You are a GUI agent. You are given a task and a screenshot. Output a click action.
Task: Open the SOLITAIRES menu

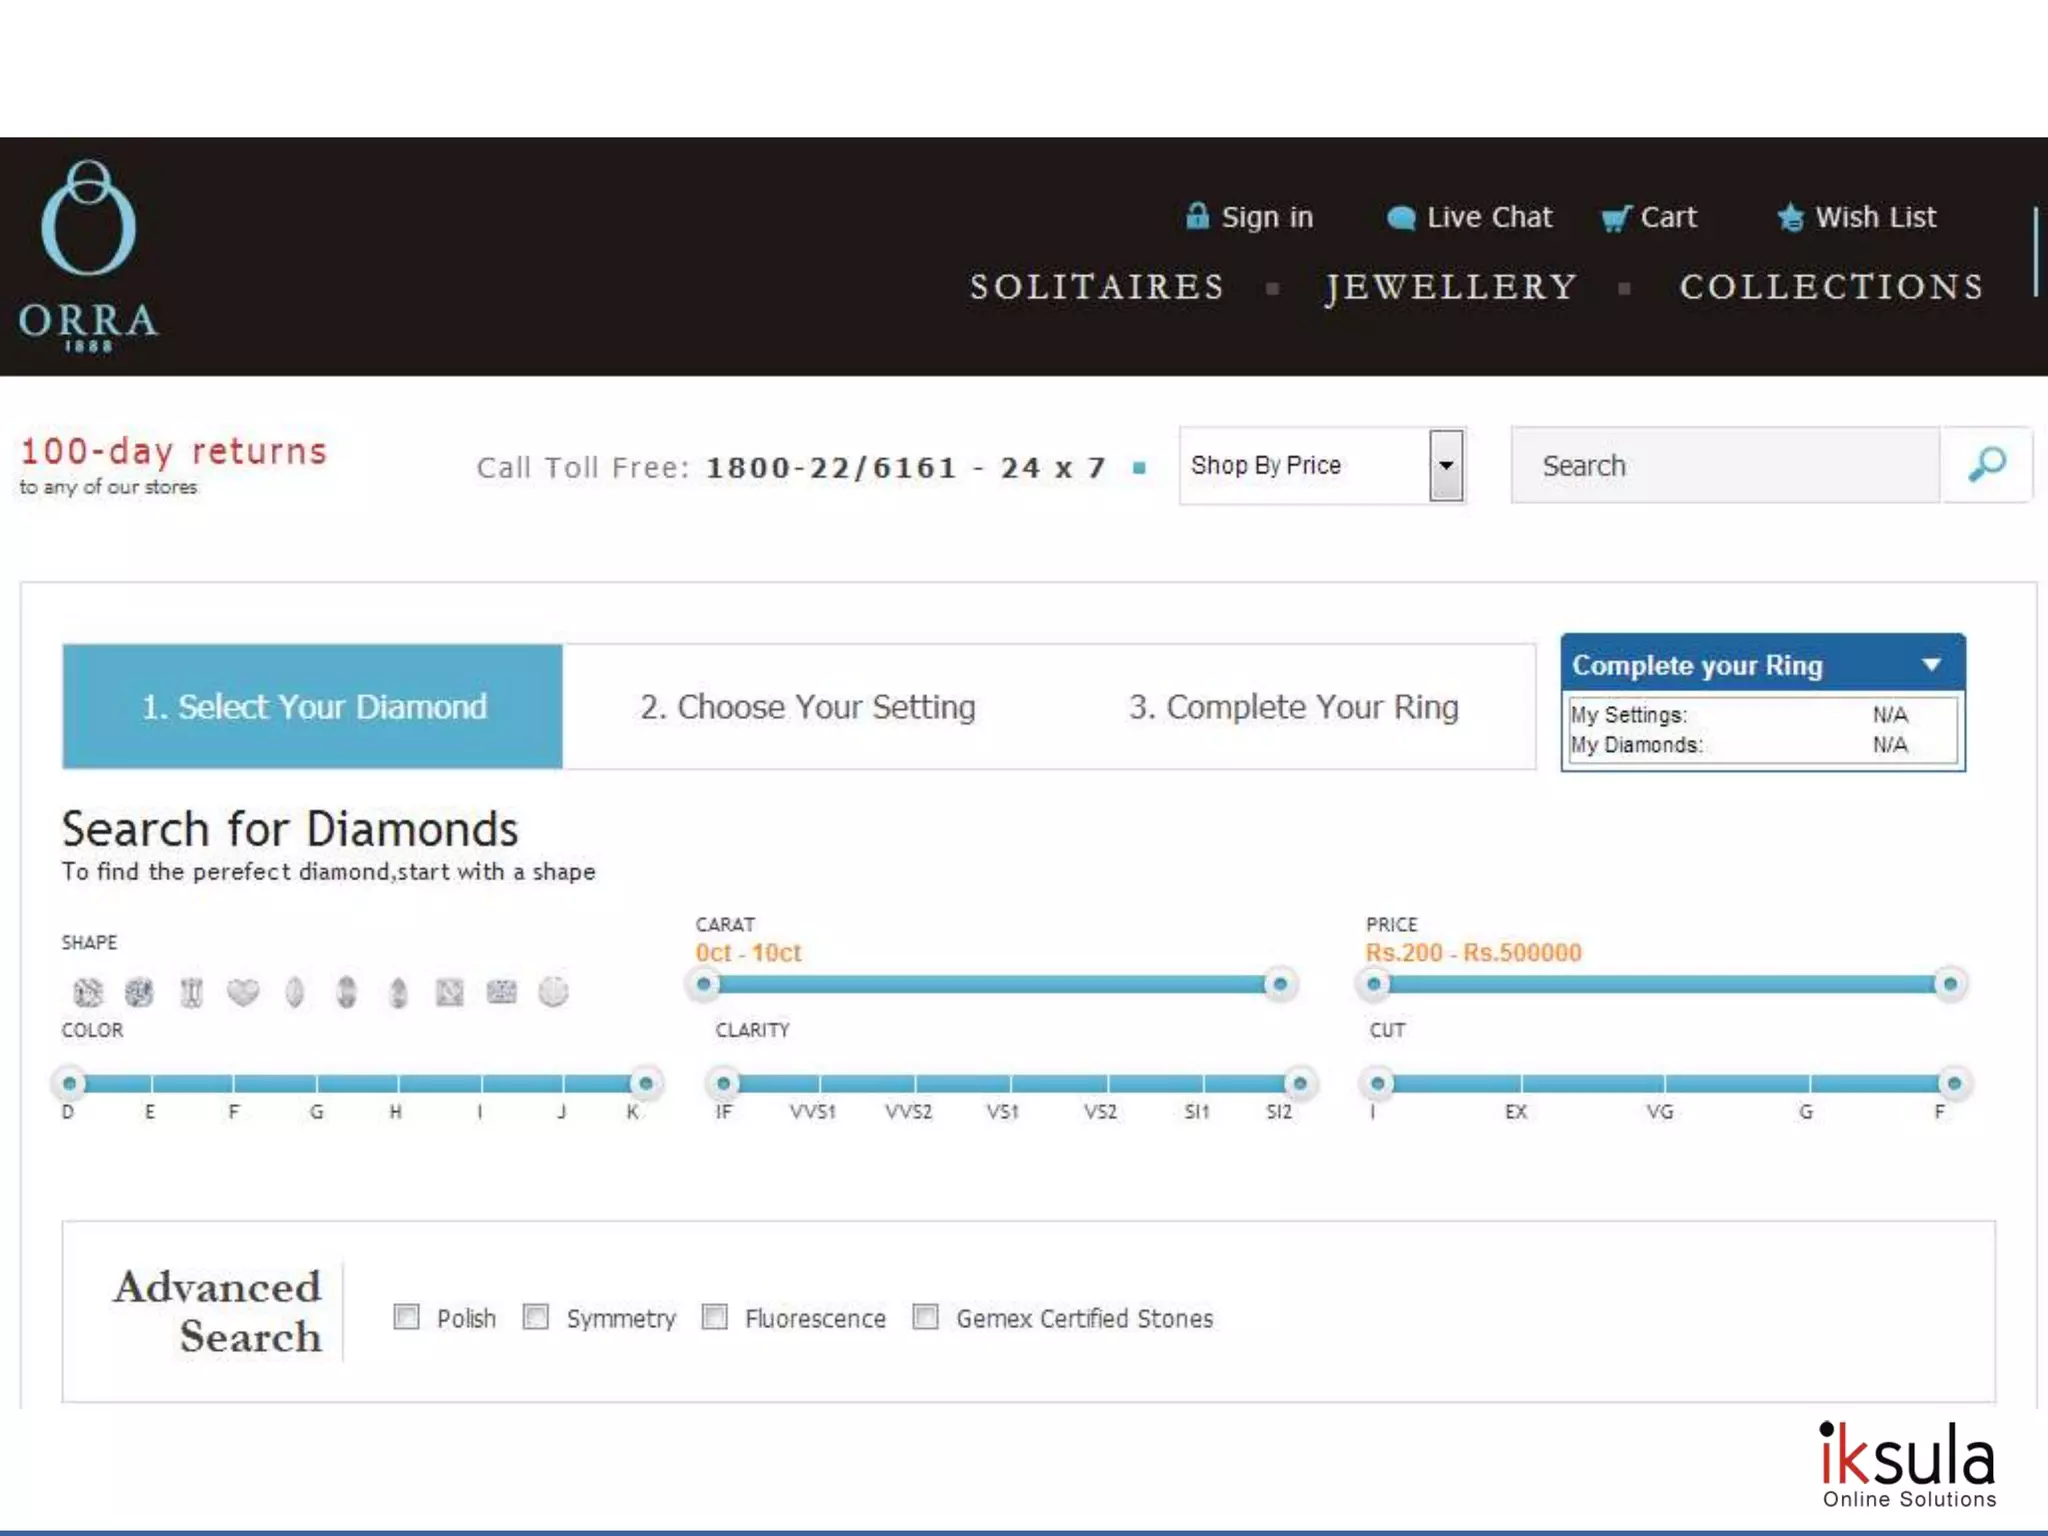tap(1097, 288)
